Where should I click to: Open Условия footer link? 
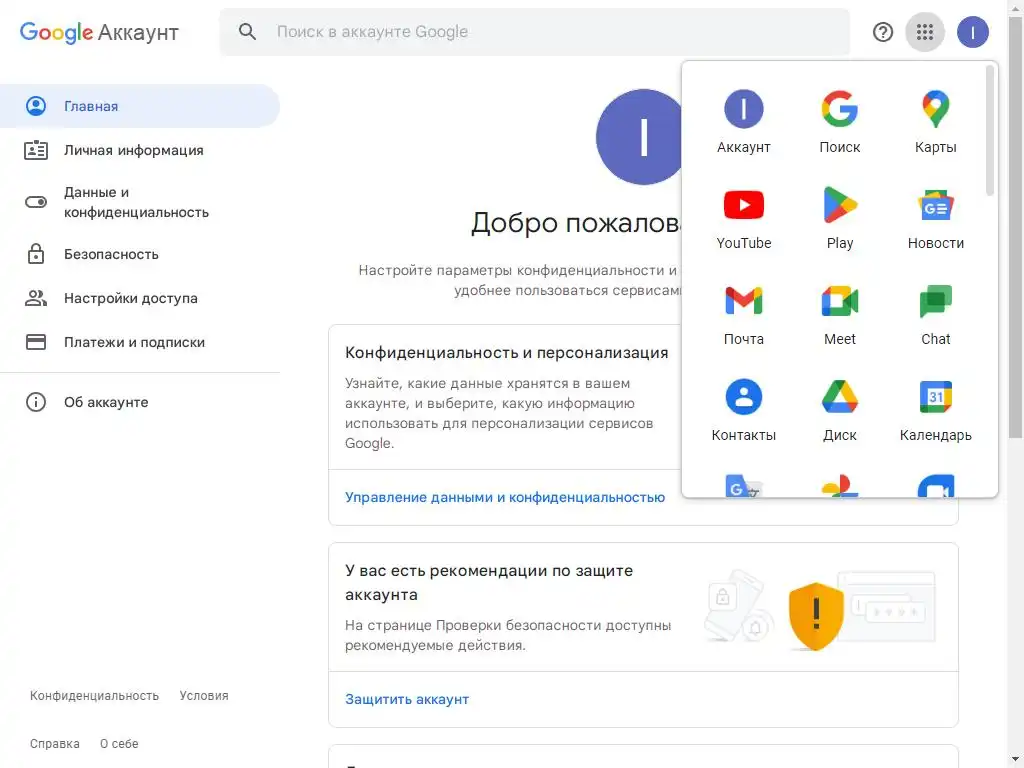[x=204, y=696]
